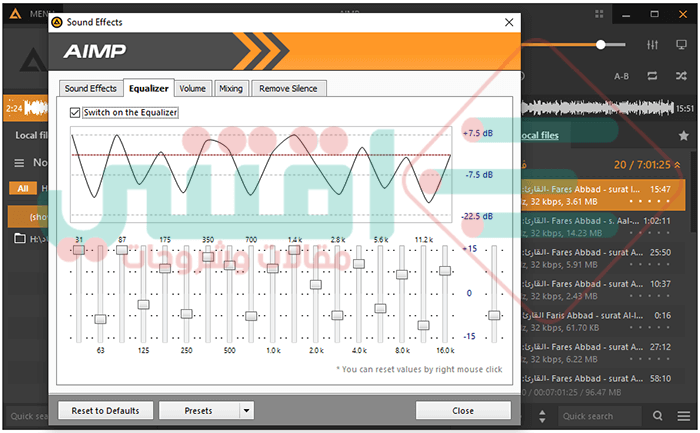Select the track with duration 27:12

pyautogui.click(x=603, y=353)
